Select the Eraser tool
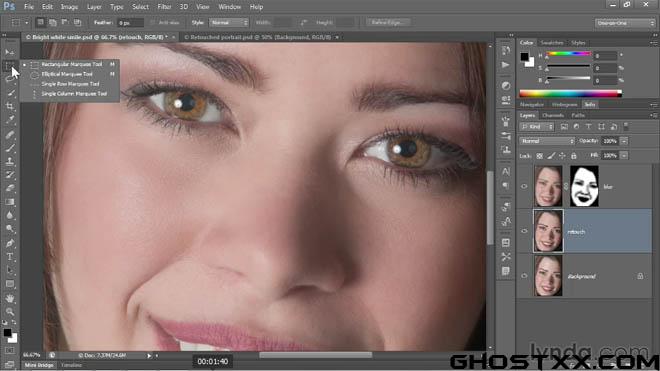 10,188
